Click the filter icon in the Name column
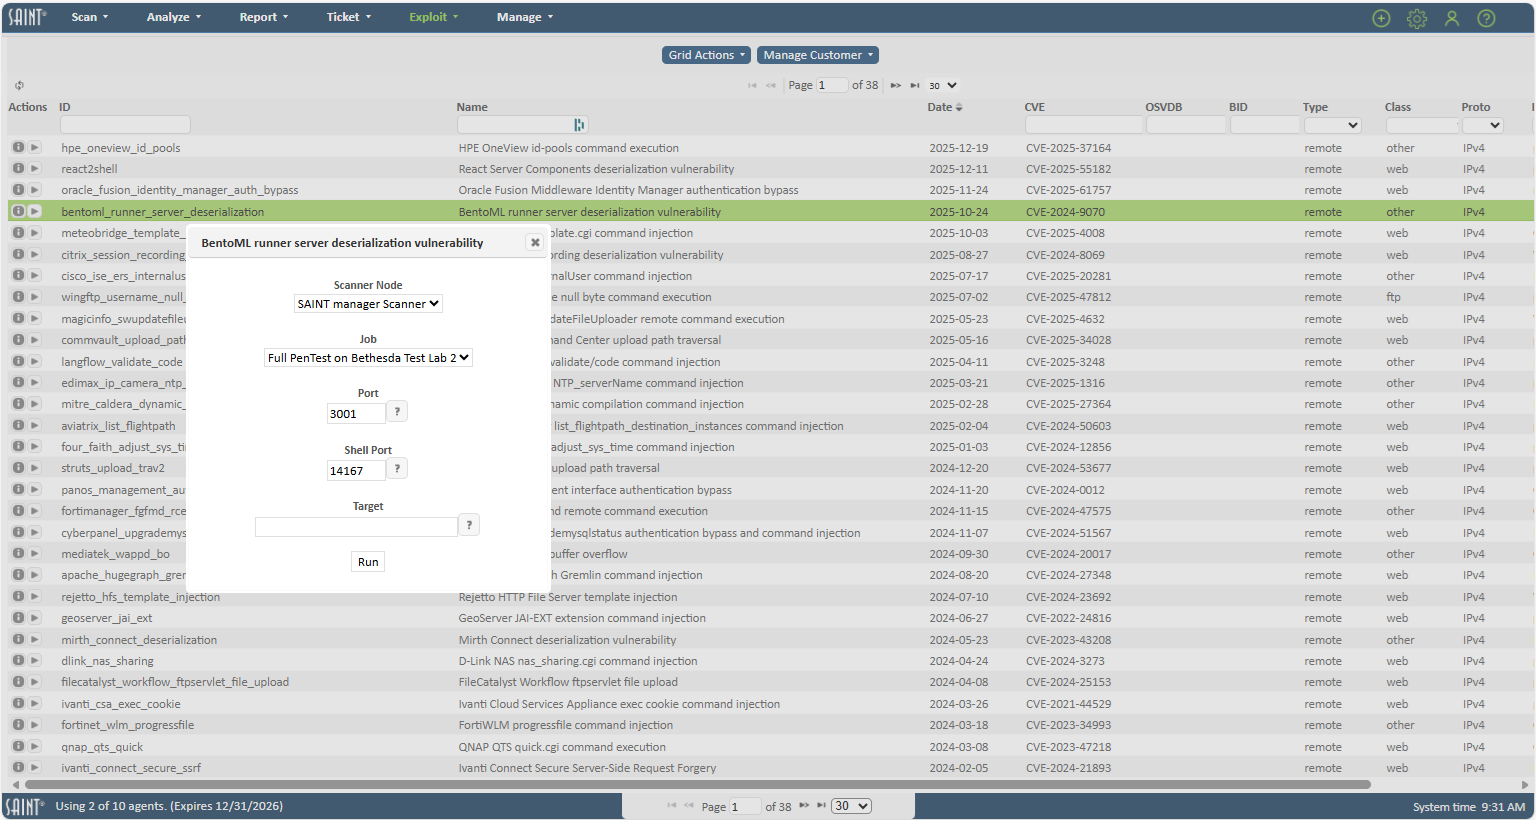Screen dimensions: 1536x820 579,123
